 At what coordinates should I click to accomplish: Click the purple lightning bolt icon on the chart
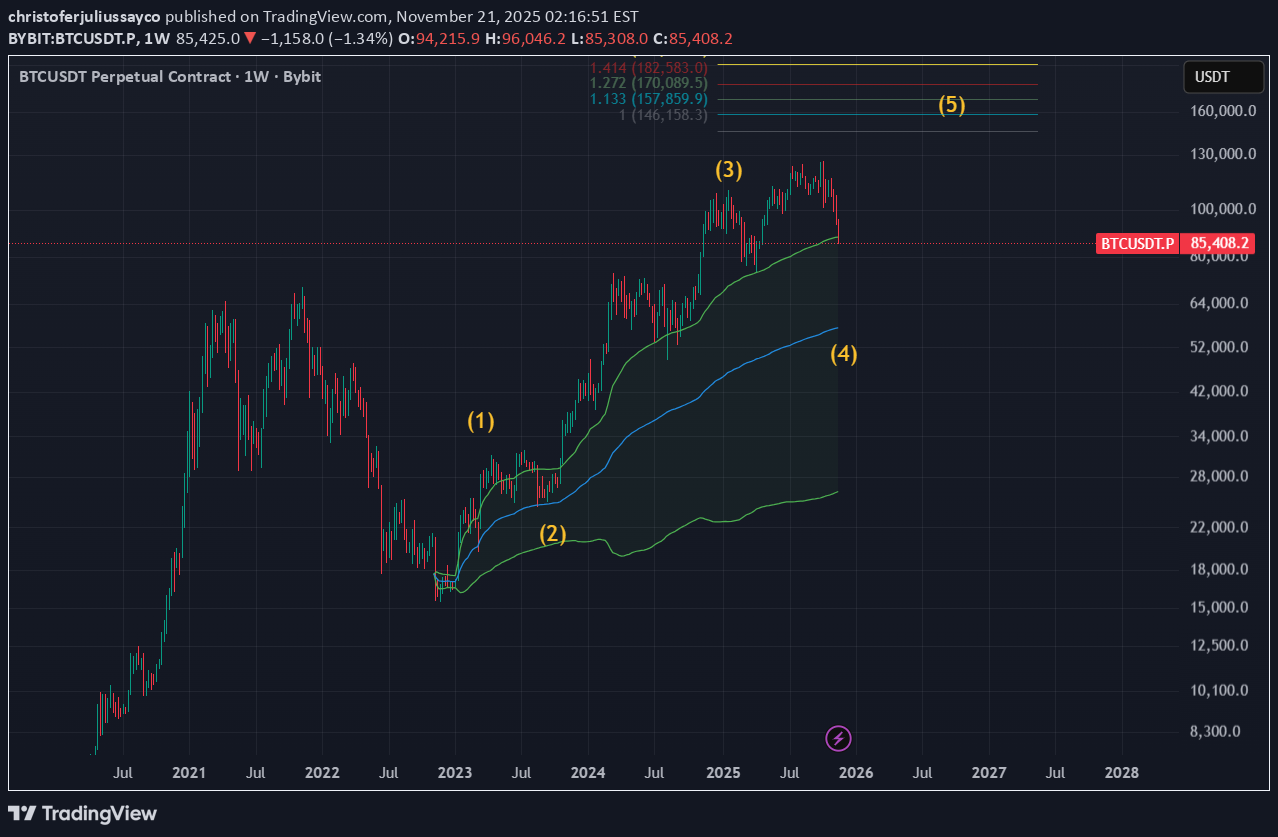point(838,738)
